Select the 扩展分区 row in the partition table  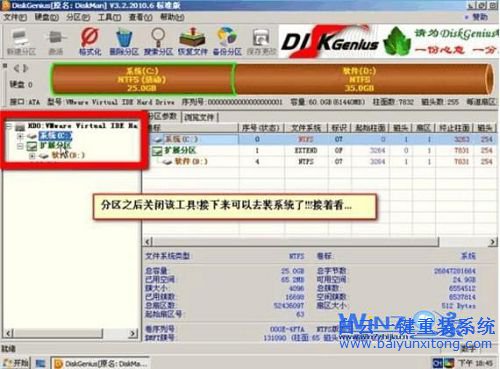(x=320, y=151)
